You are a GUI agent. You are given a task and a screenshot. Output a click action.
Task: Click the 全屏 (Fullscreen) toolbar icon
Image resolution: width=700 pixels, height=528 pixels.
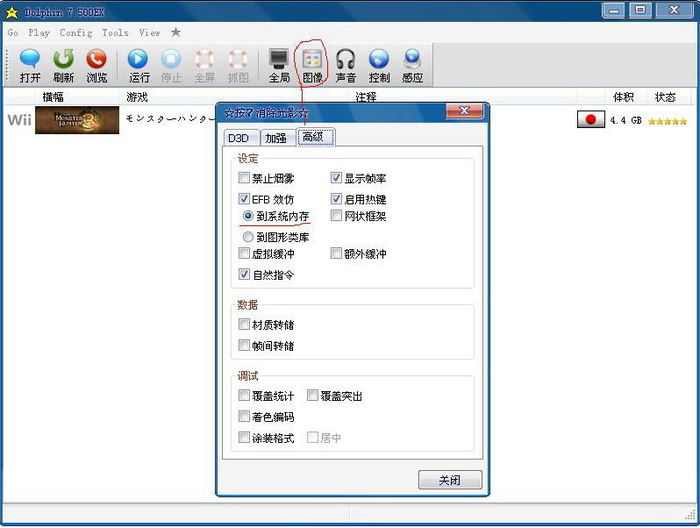pos(204,66)
